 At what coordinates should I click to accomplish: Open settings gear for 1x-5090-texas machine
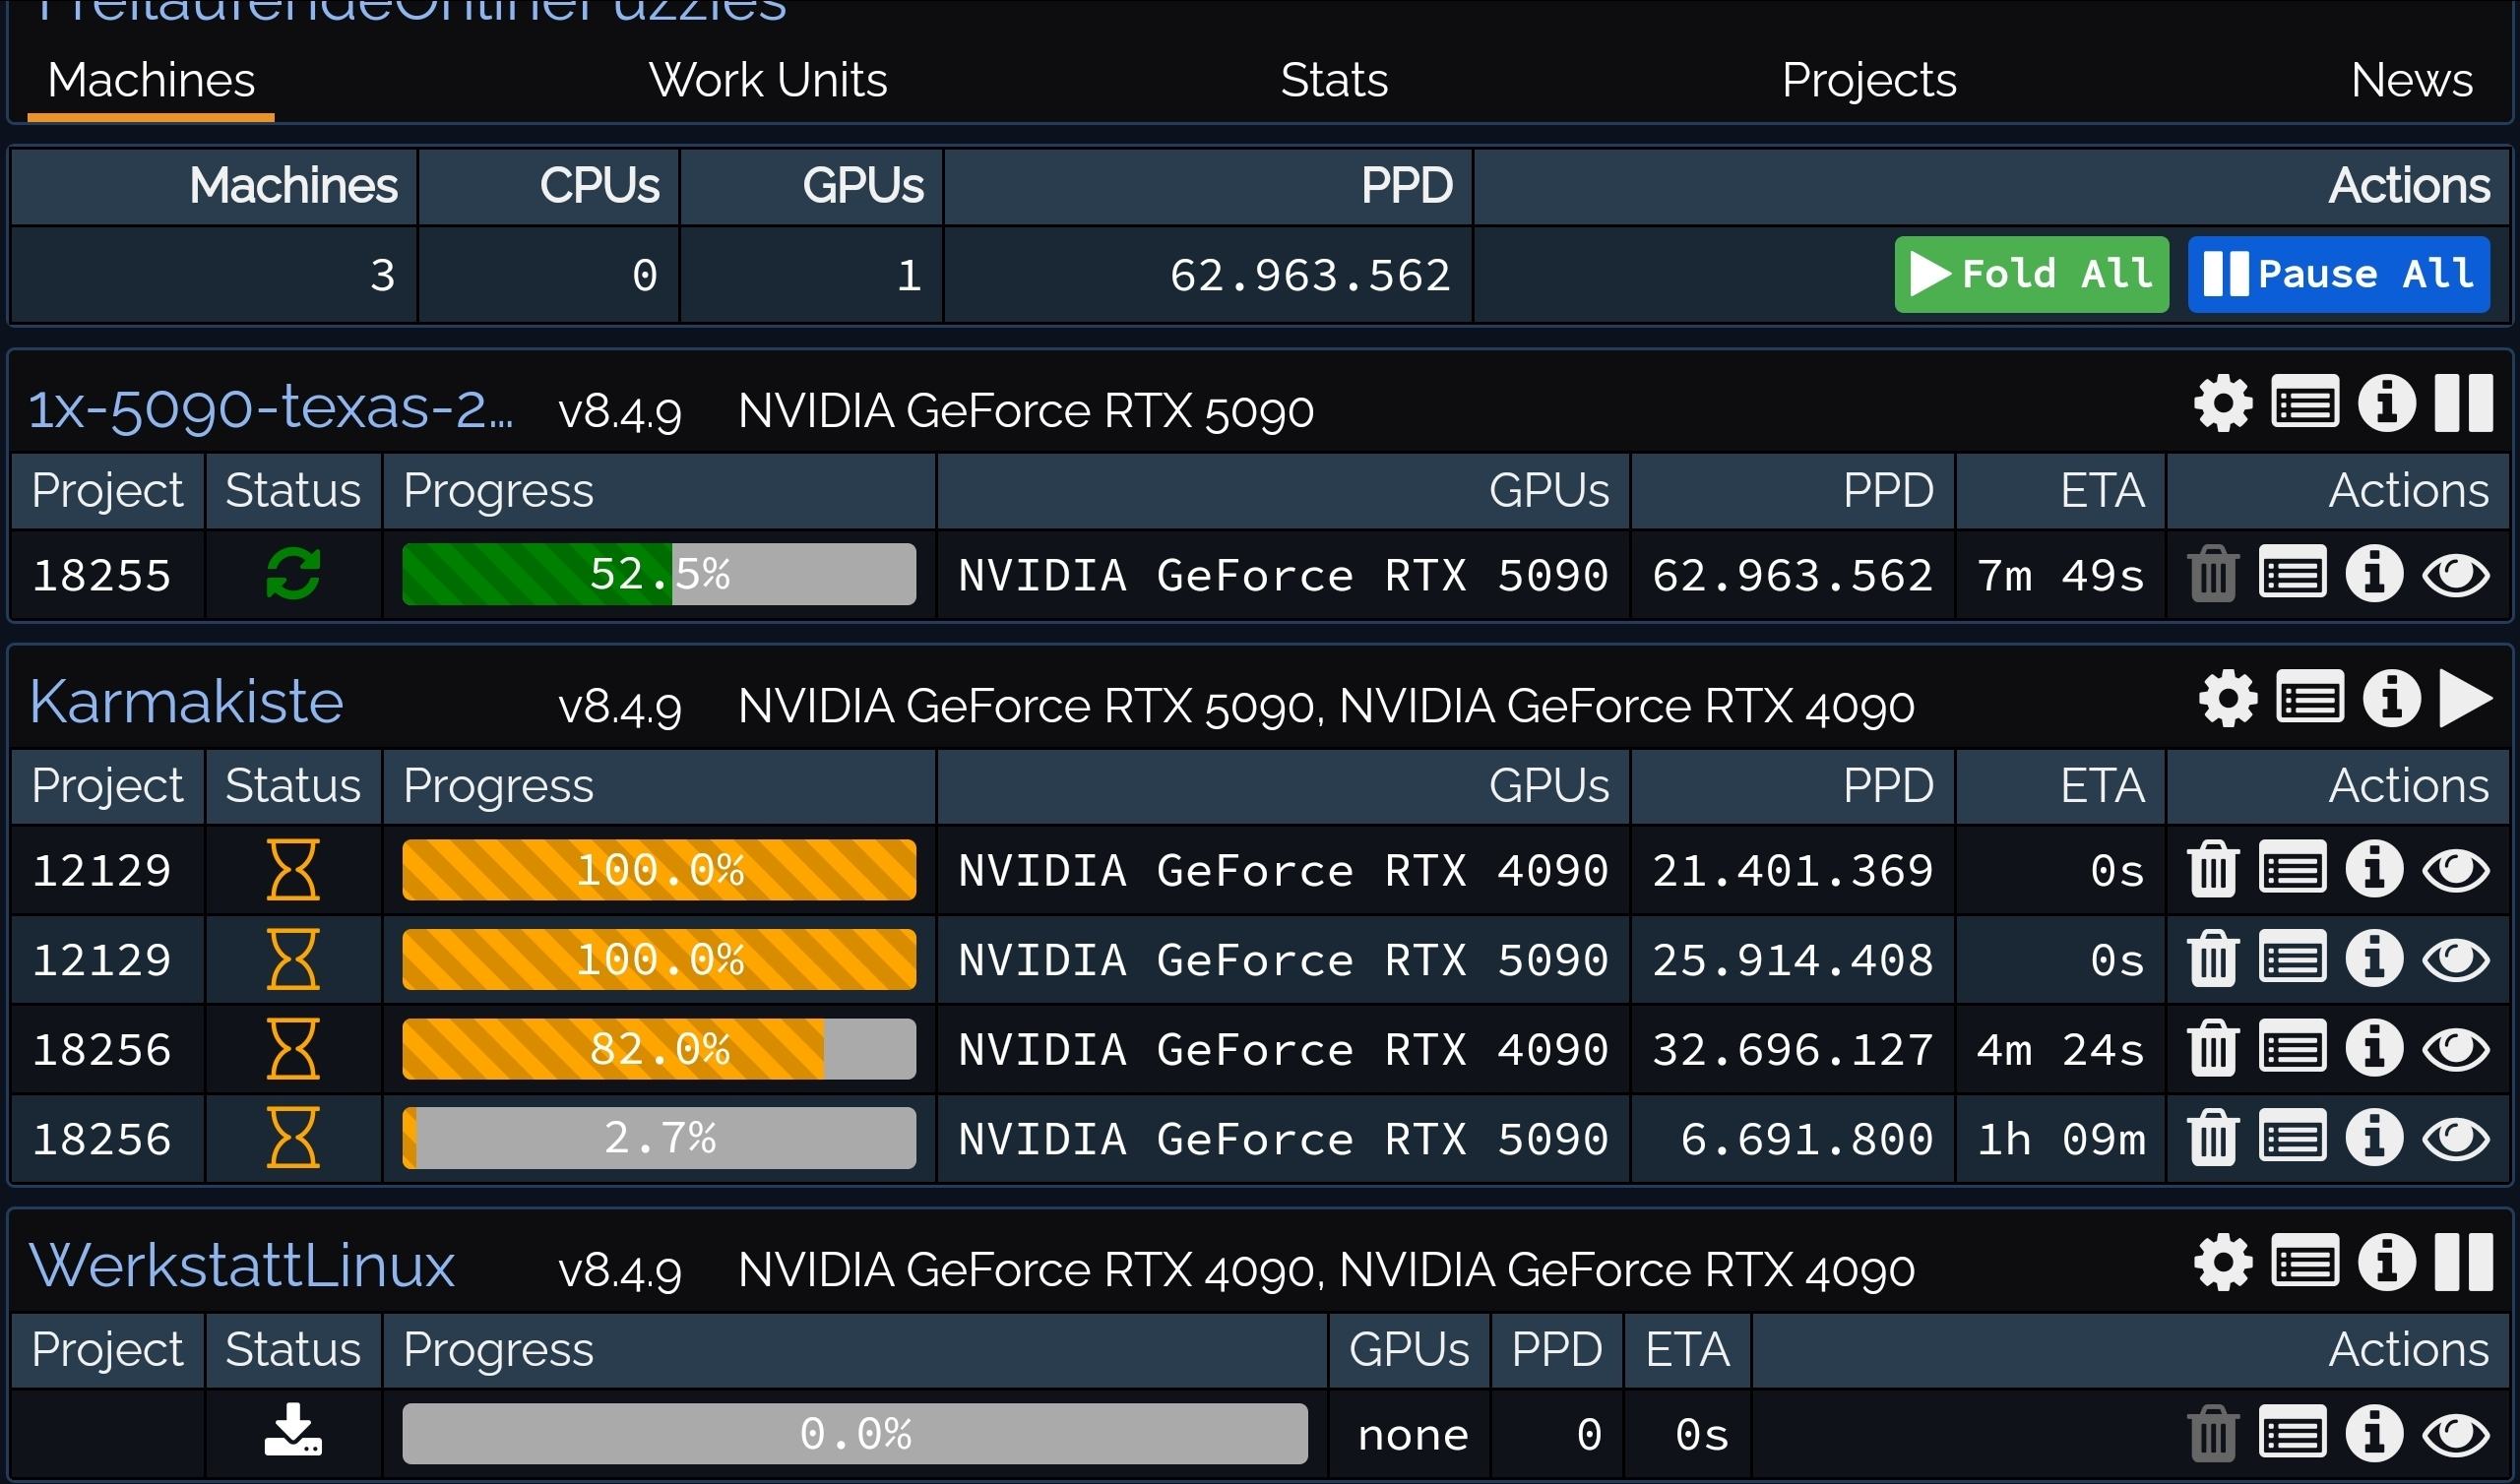coord(2222,404)
